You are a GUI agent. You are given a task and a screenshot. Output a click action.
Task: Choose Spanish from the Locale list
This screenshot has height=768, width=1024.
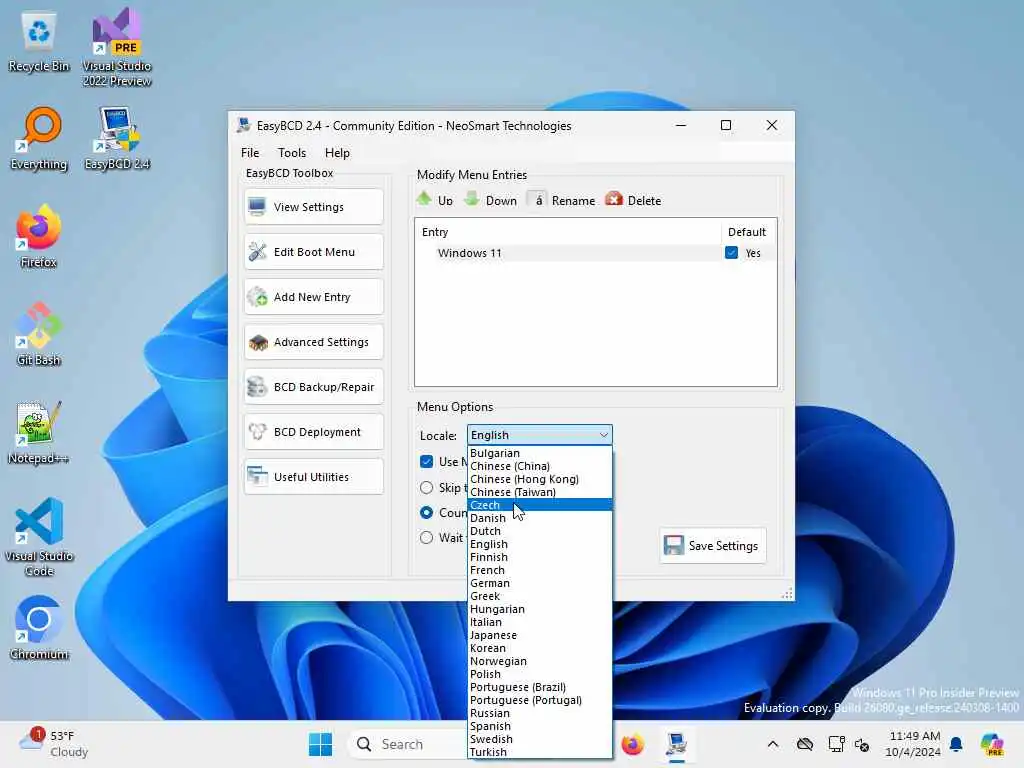539,726
